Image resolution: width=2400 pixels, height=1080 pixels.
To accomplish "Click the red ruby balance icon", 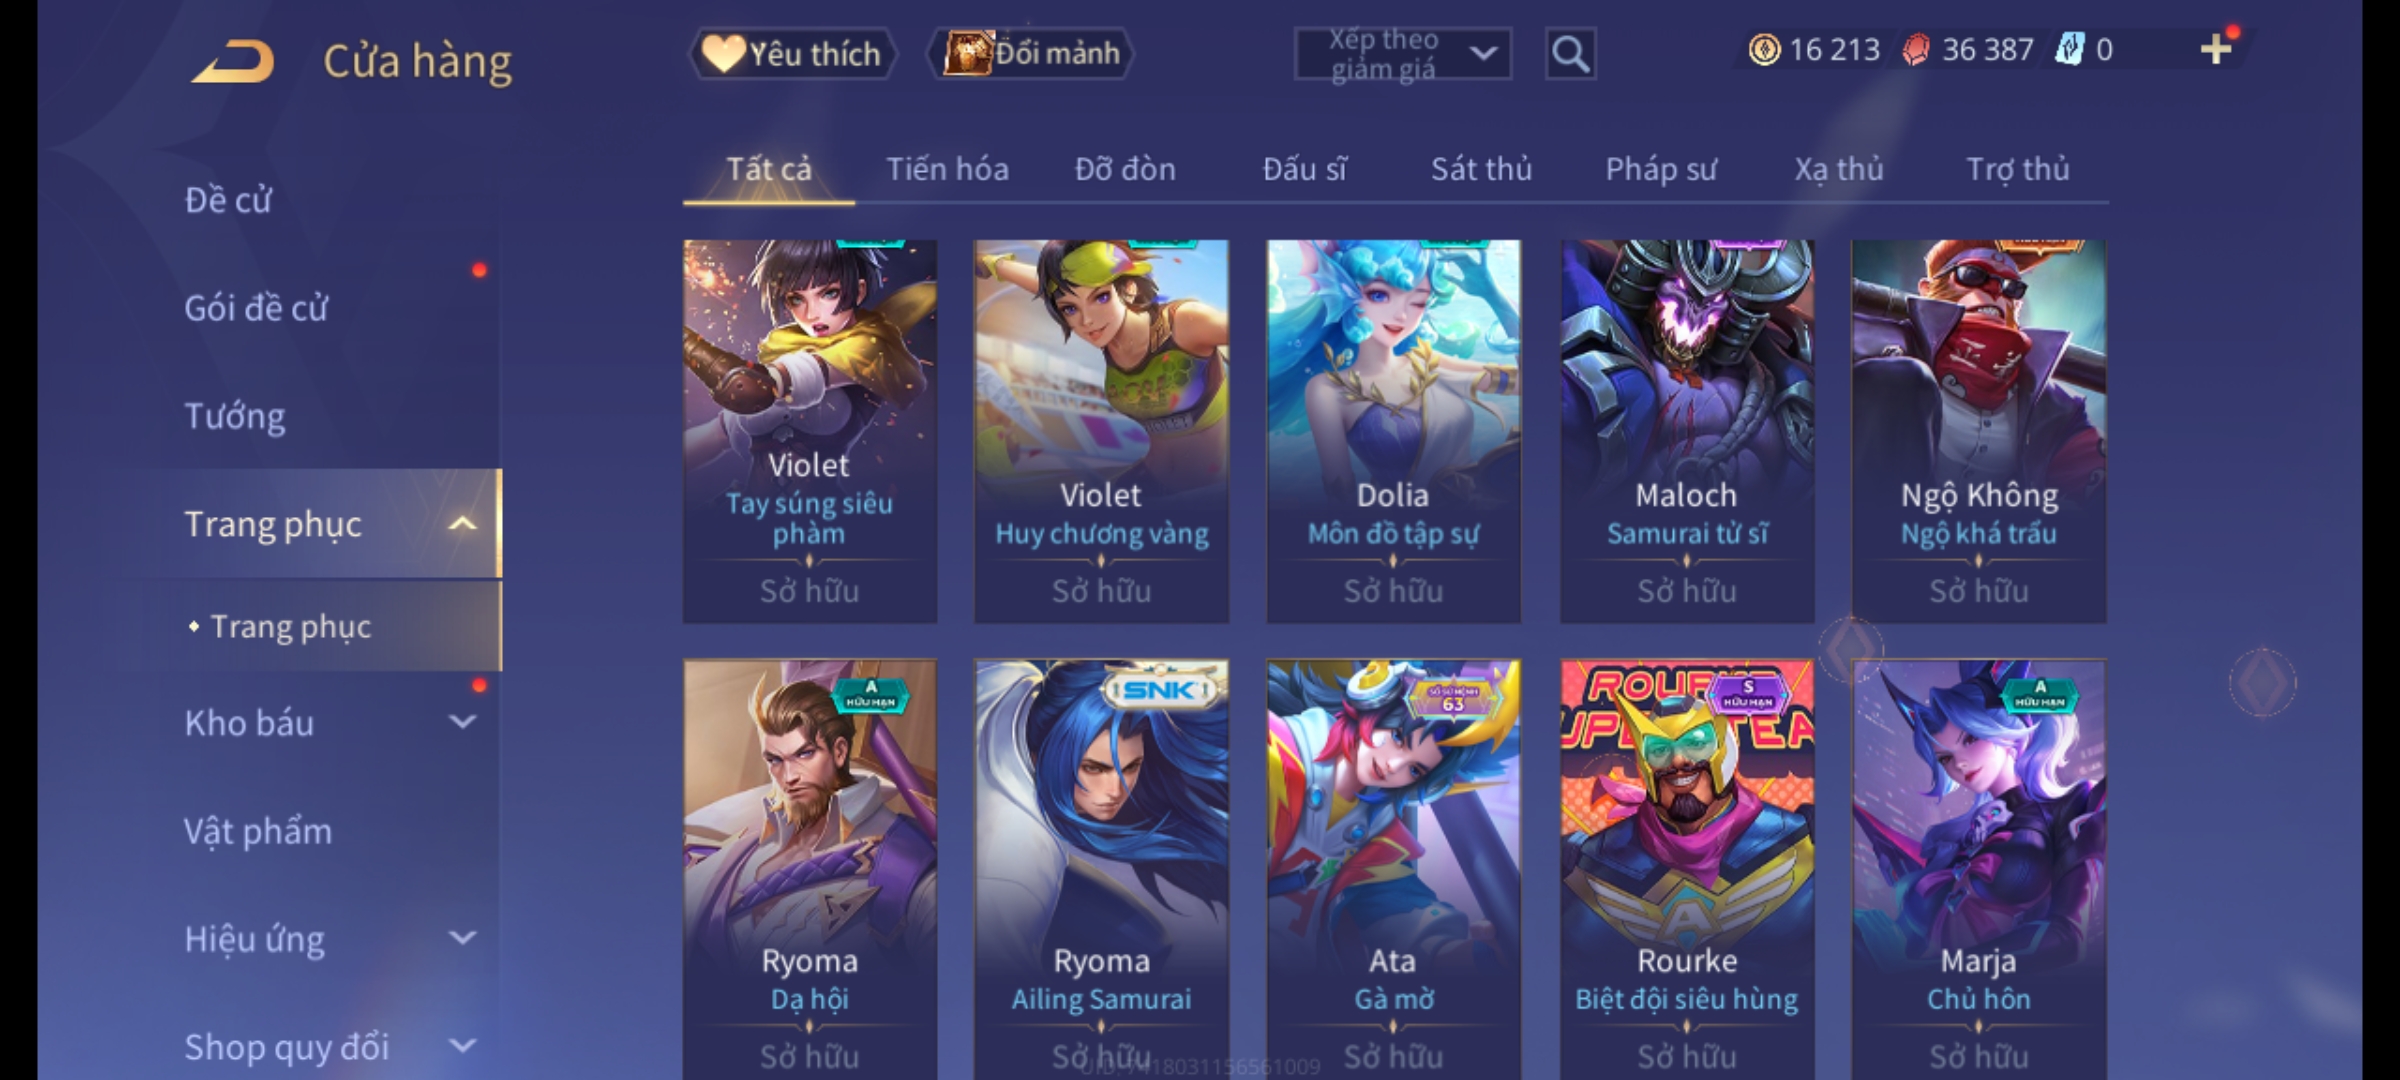I will (x=1915, y=49).
